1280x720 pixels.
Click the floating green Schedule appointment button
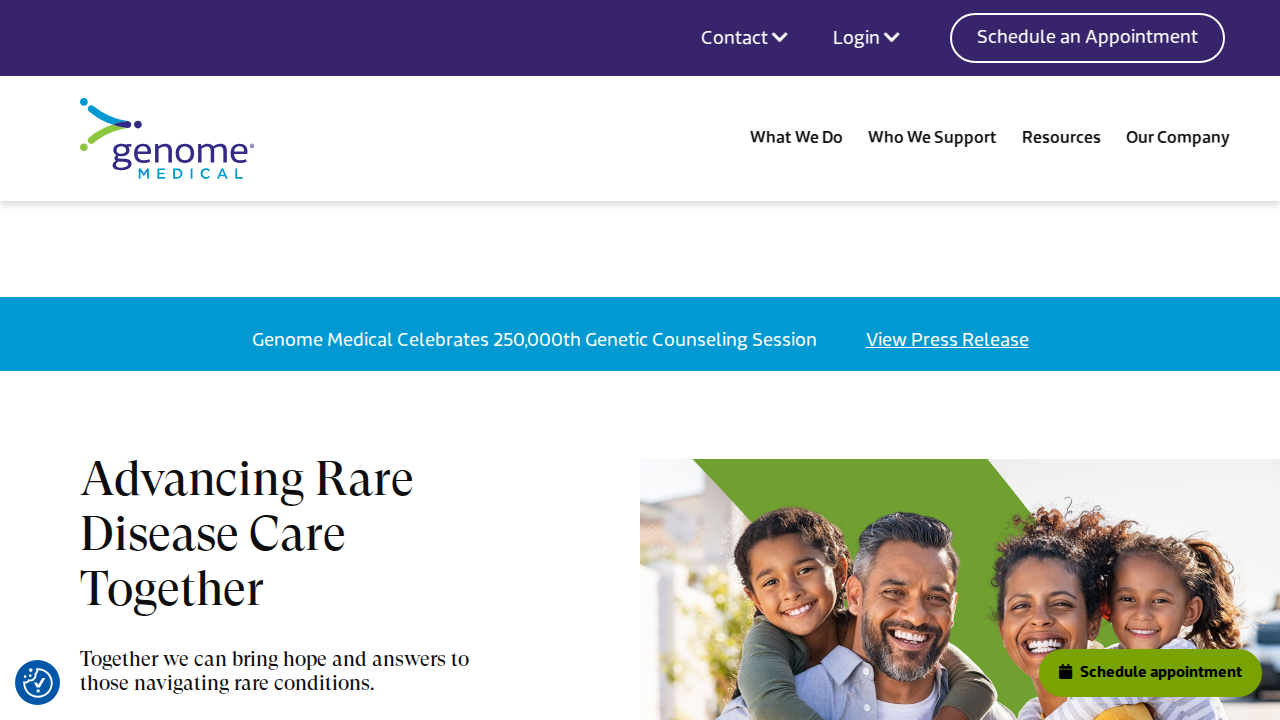(x=1150, y=673)
